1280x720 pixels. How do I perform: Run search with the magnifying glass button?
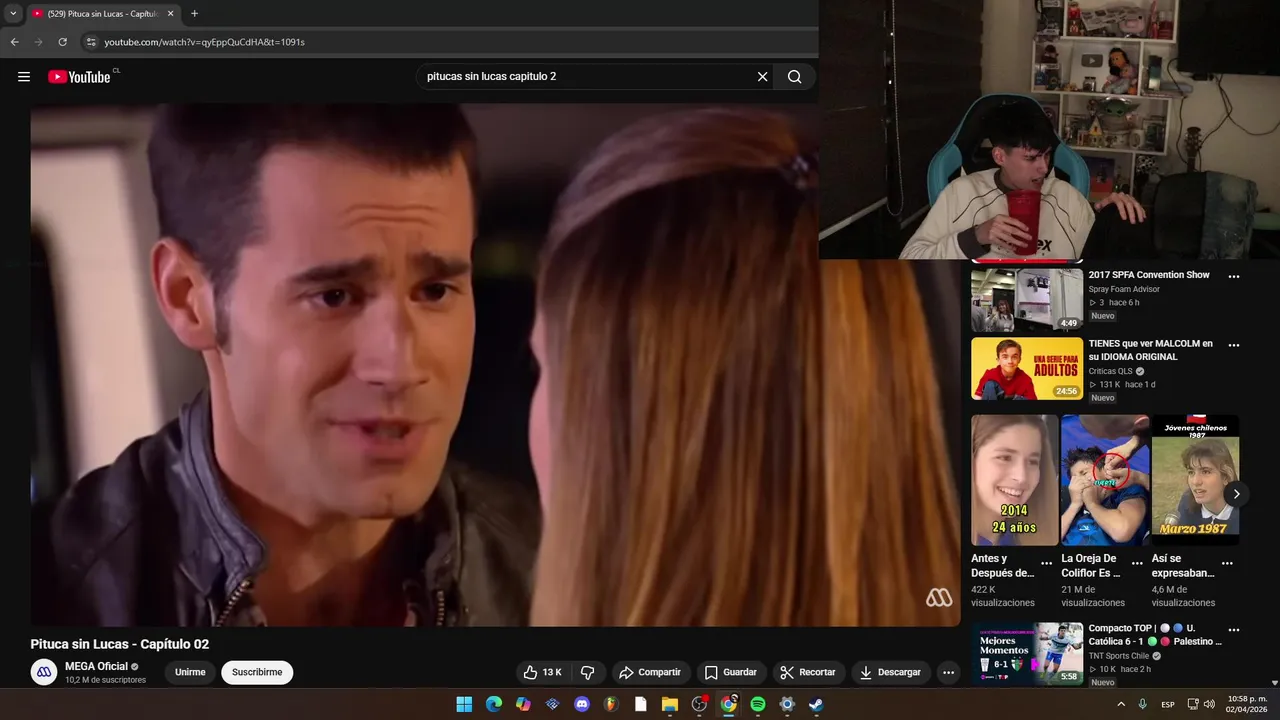(x=794, y=77)
